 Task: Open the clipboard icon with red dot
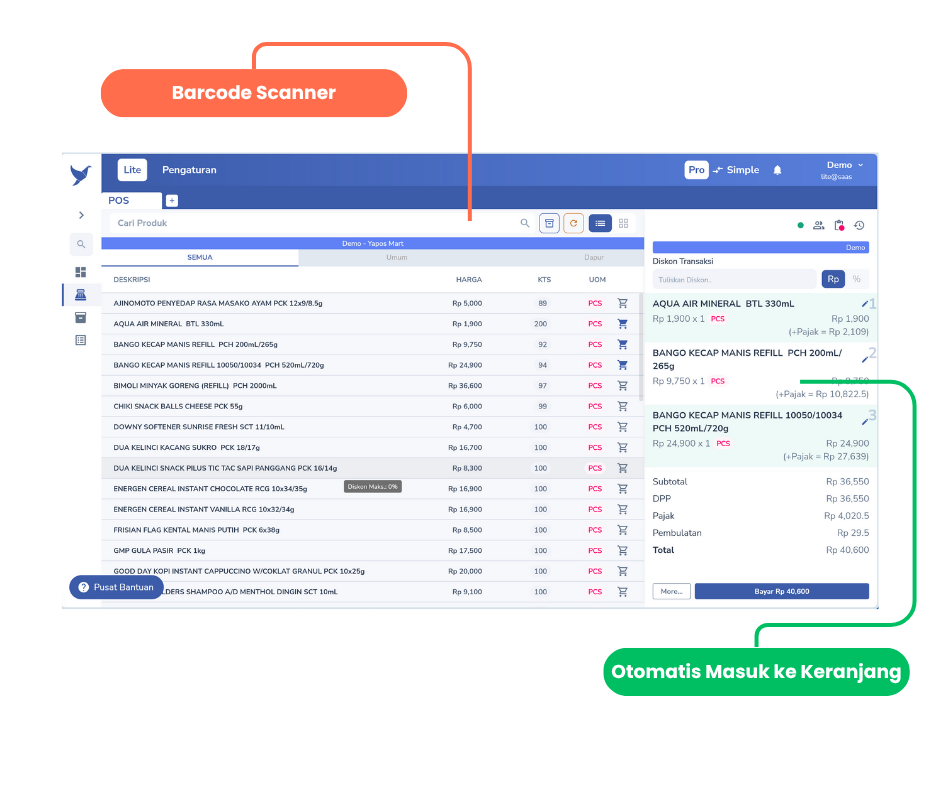pyautogui.click(x=839, y=225)
